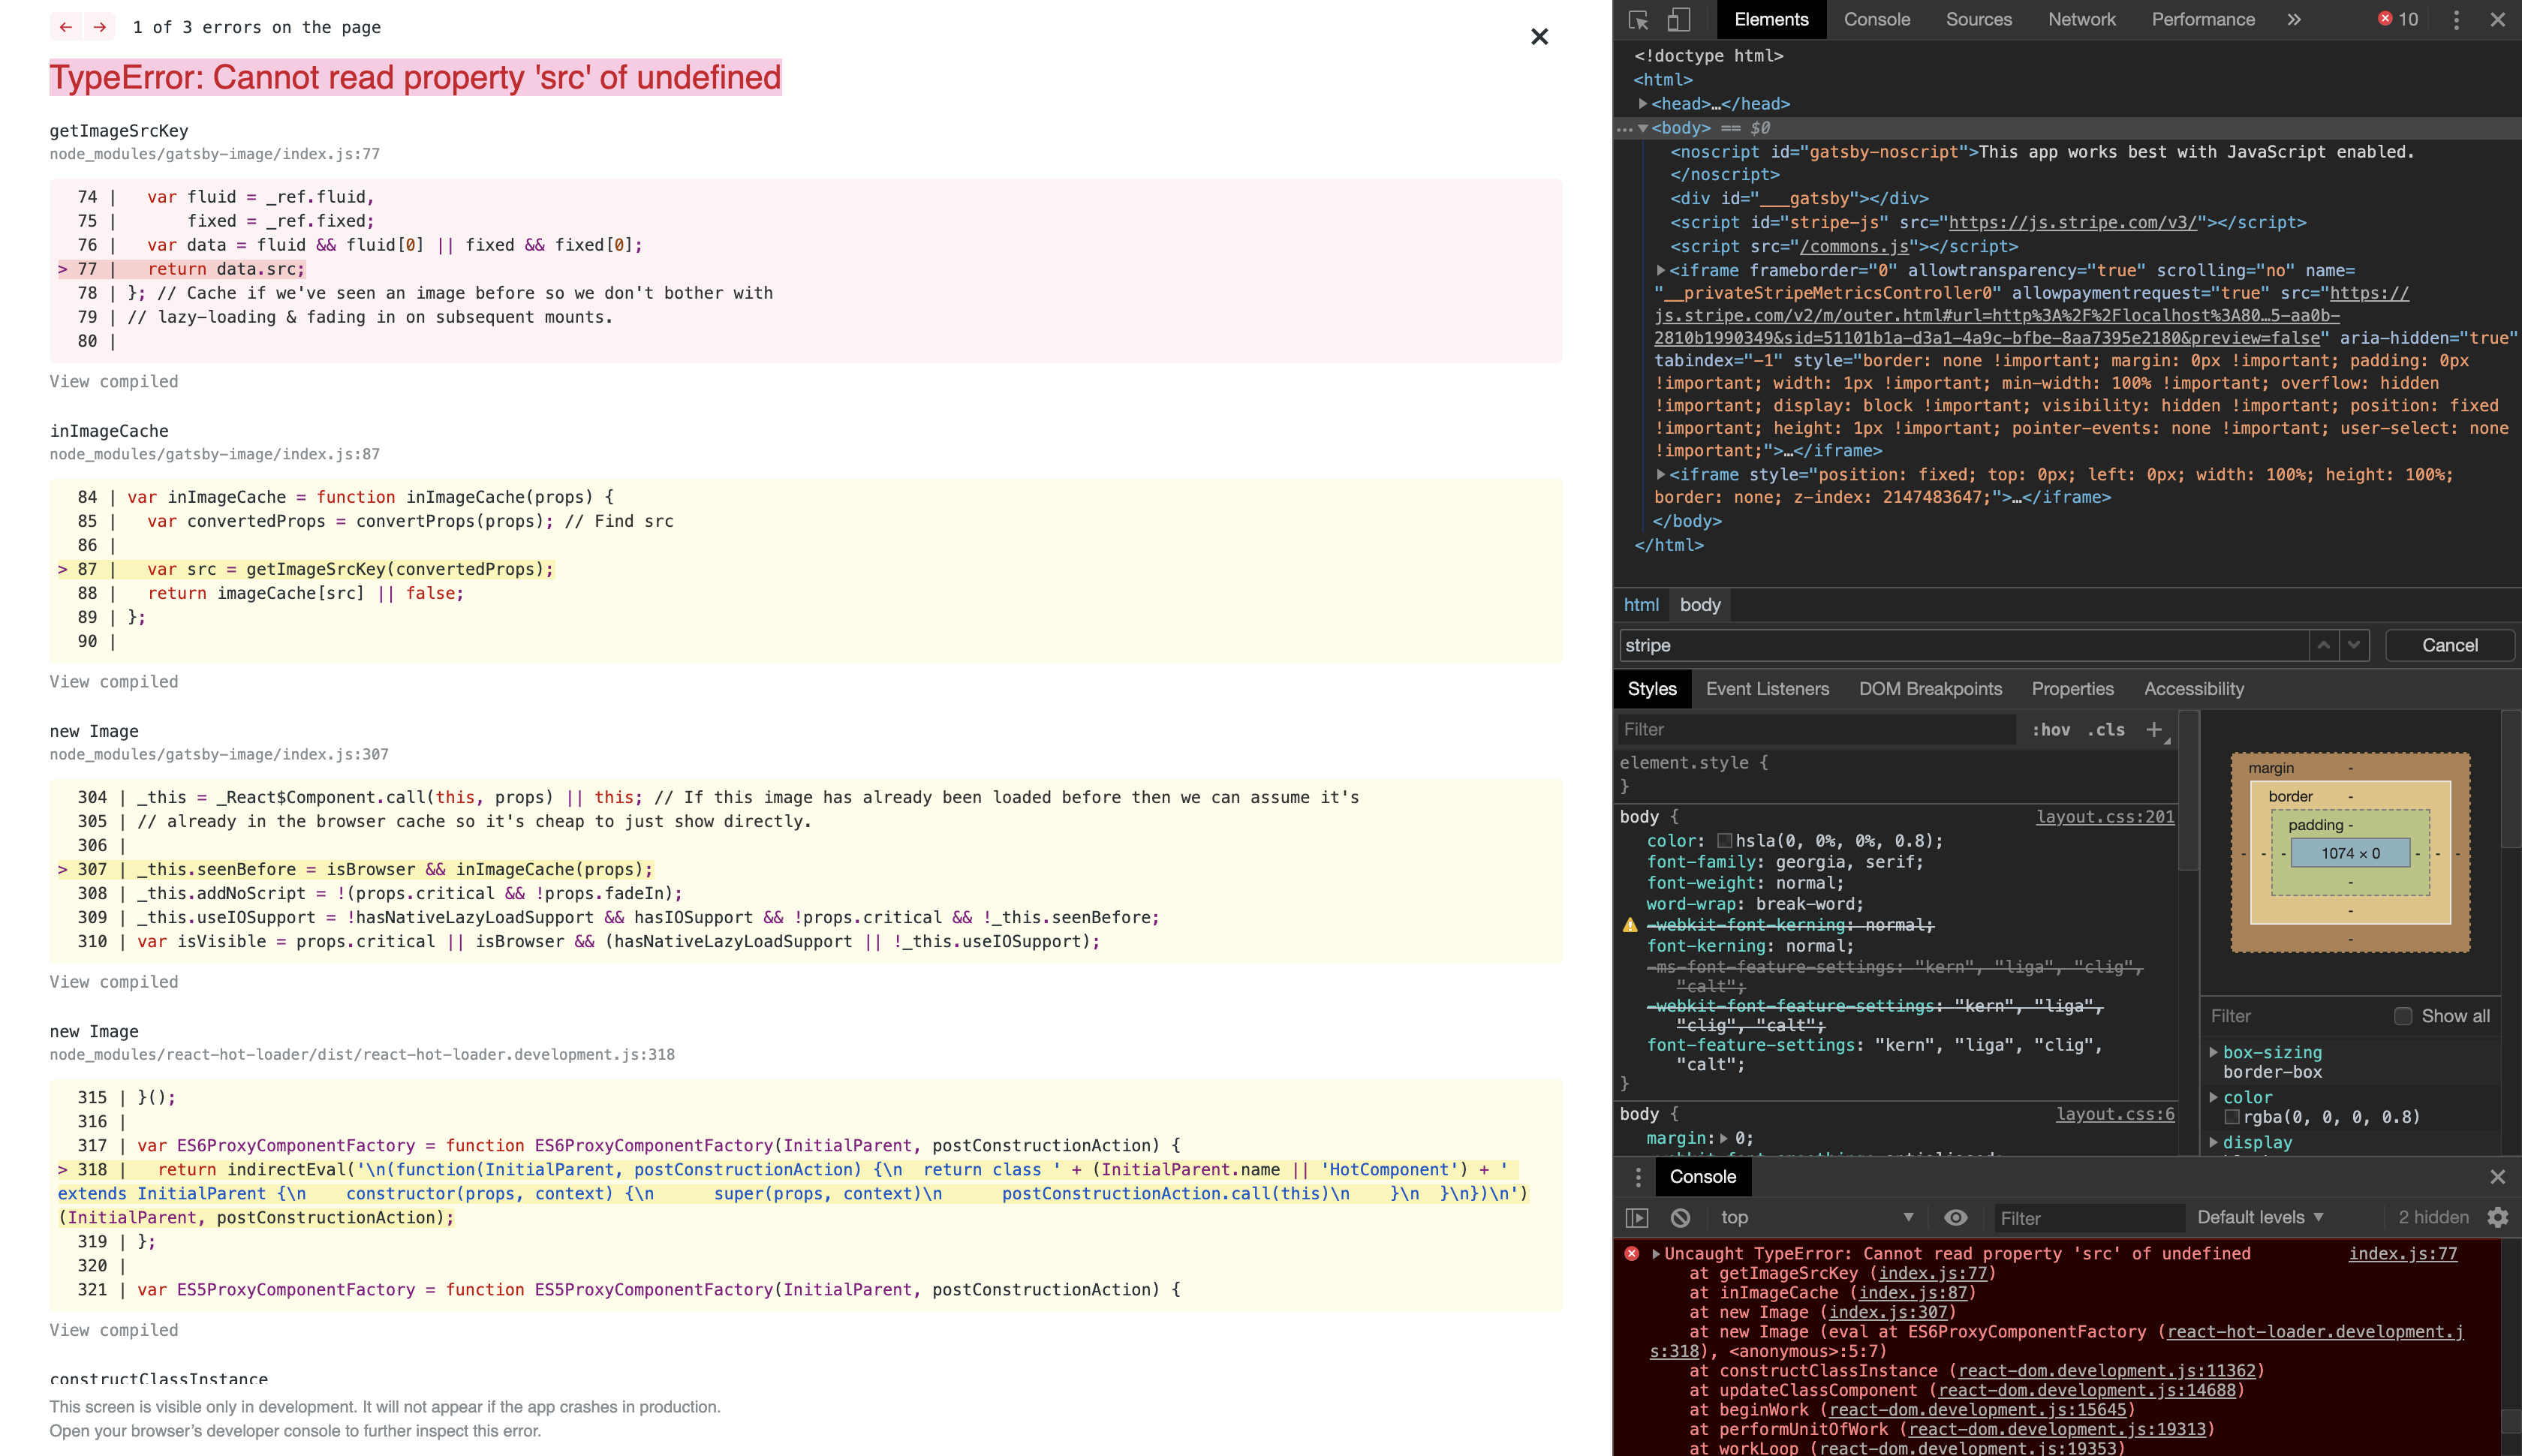Screen dimensions: 2522x1456
Task: Open Default levels dropdown
Action: [2259, 1217]
